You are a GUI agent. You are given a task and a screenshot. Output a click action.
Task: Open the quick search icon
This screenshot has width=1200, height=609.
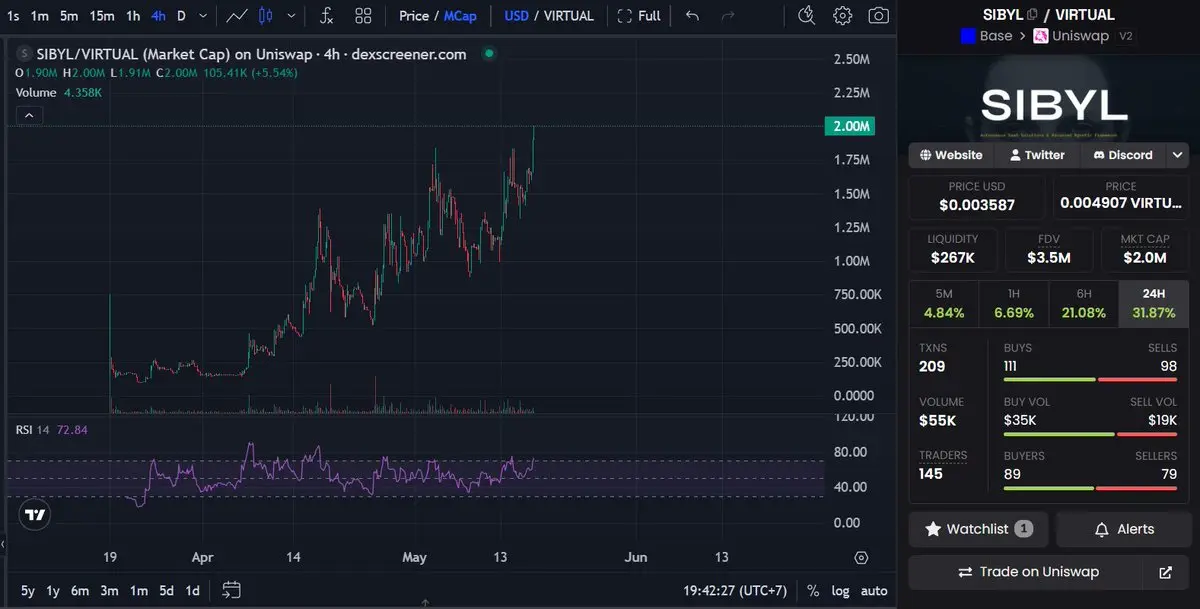coord(807,16)
